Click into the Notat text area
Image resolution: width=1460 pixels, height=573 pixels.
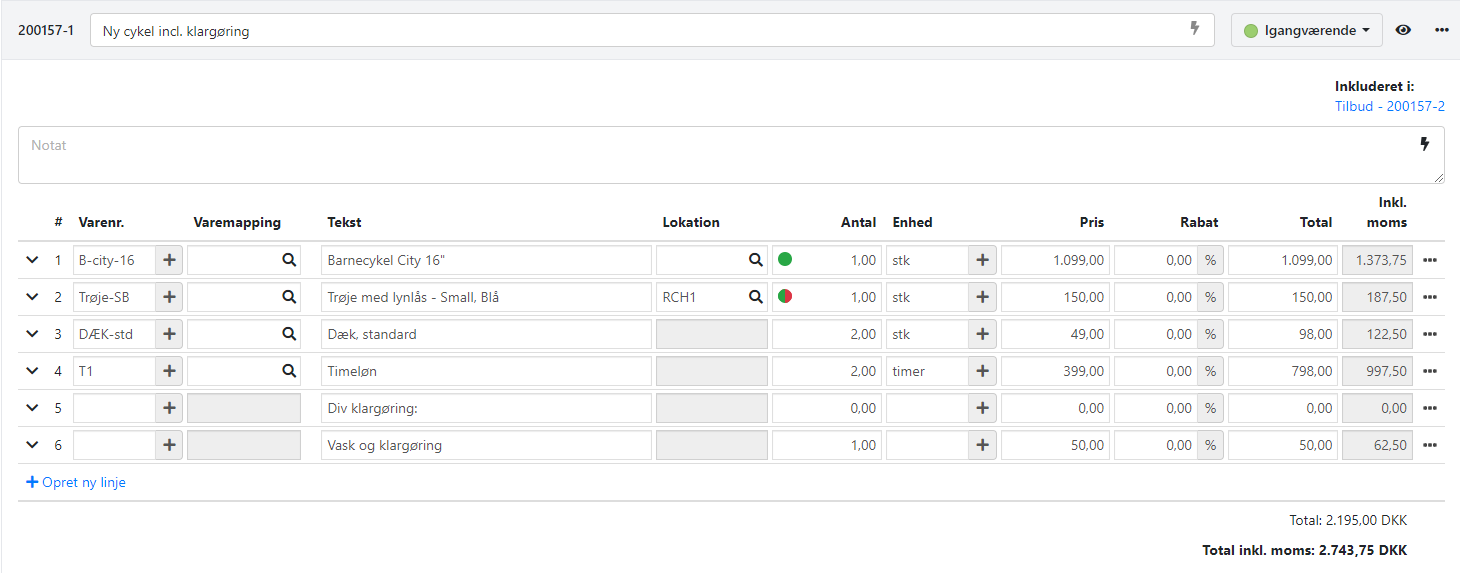tap(700, 155)
